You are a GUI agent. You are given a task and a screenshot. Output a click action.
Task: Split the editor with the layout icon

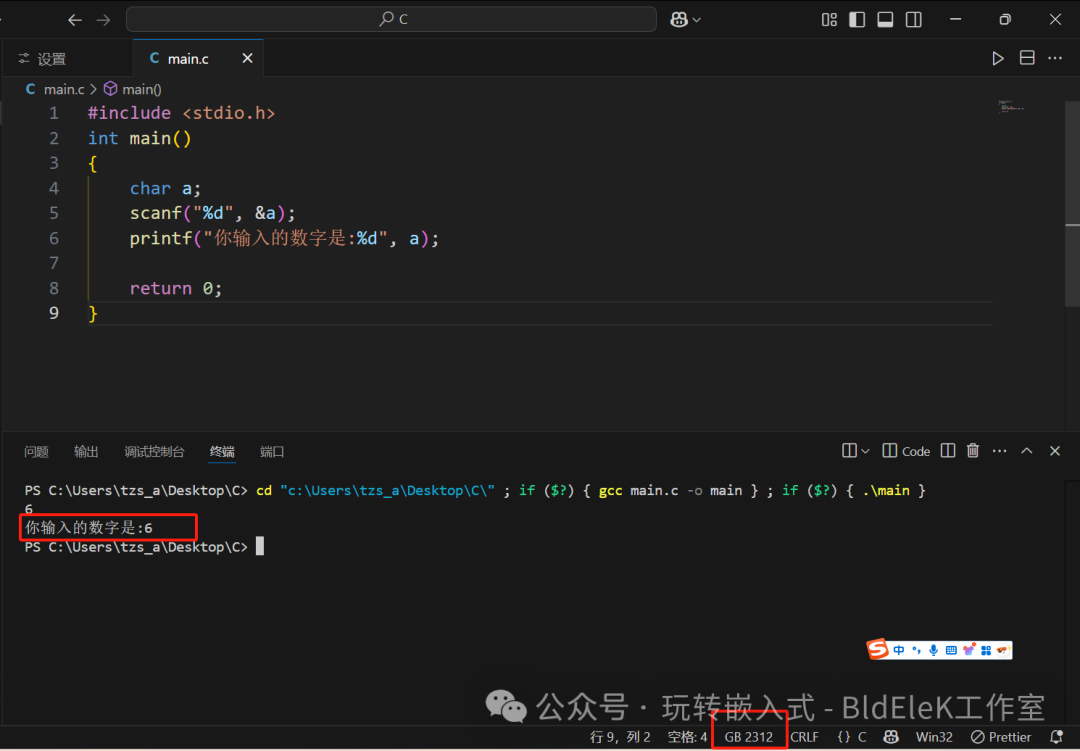point(1027,58)
